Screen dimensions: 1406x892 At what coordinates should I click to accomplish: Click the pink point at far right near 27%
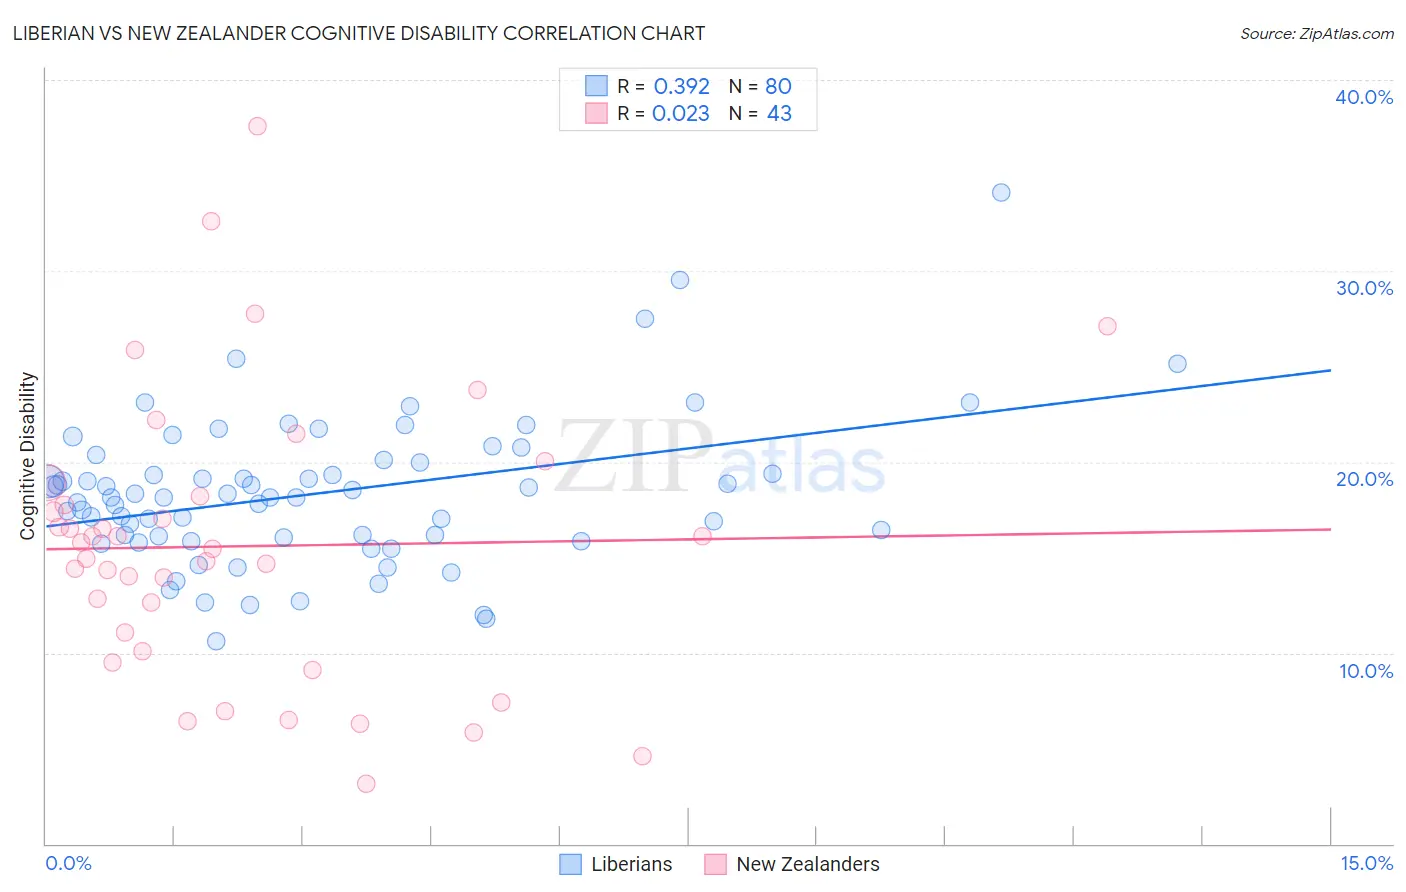tap(1107, 326)
